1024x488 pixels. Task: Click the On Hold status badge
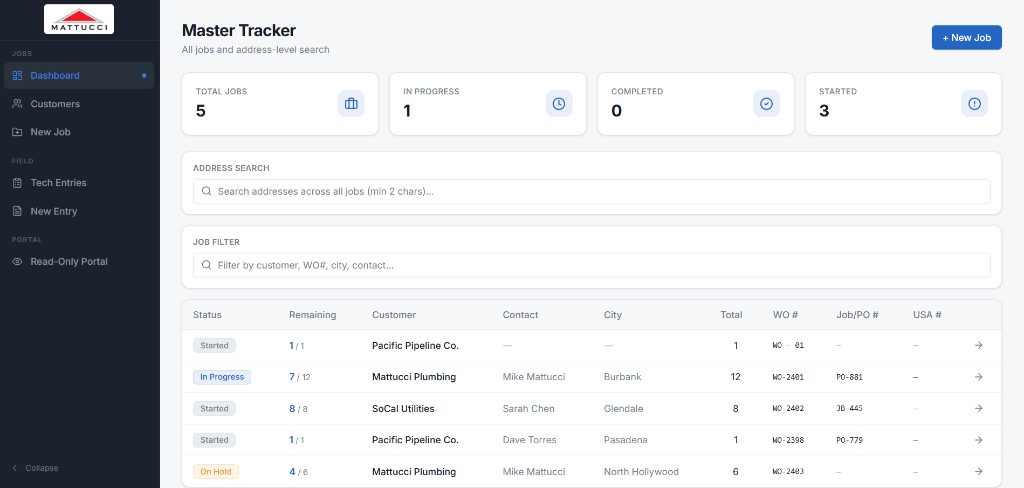(216, 471)
